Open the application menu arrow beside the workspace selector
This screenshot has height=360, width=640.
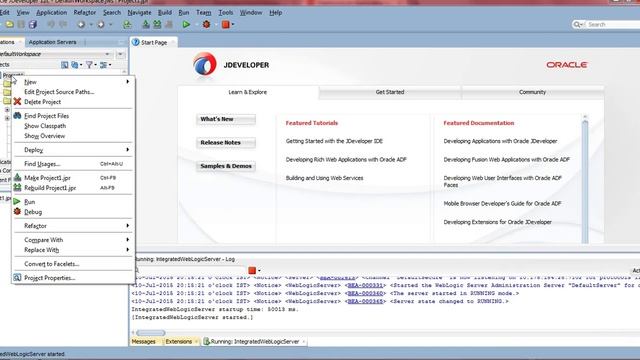(x=120, y=54)
